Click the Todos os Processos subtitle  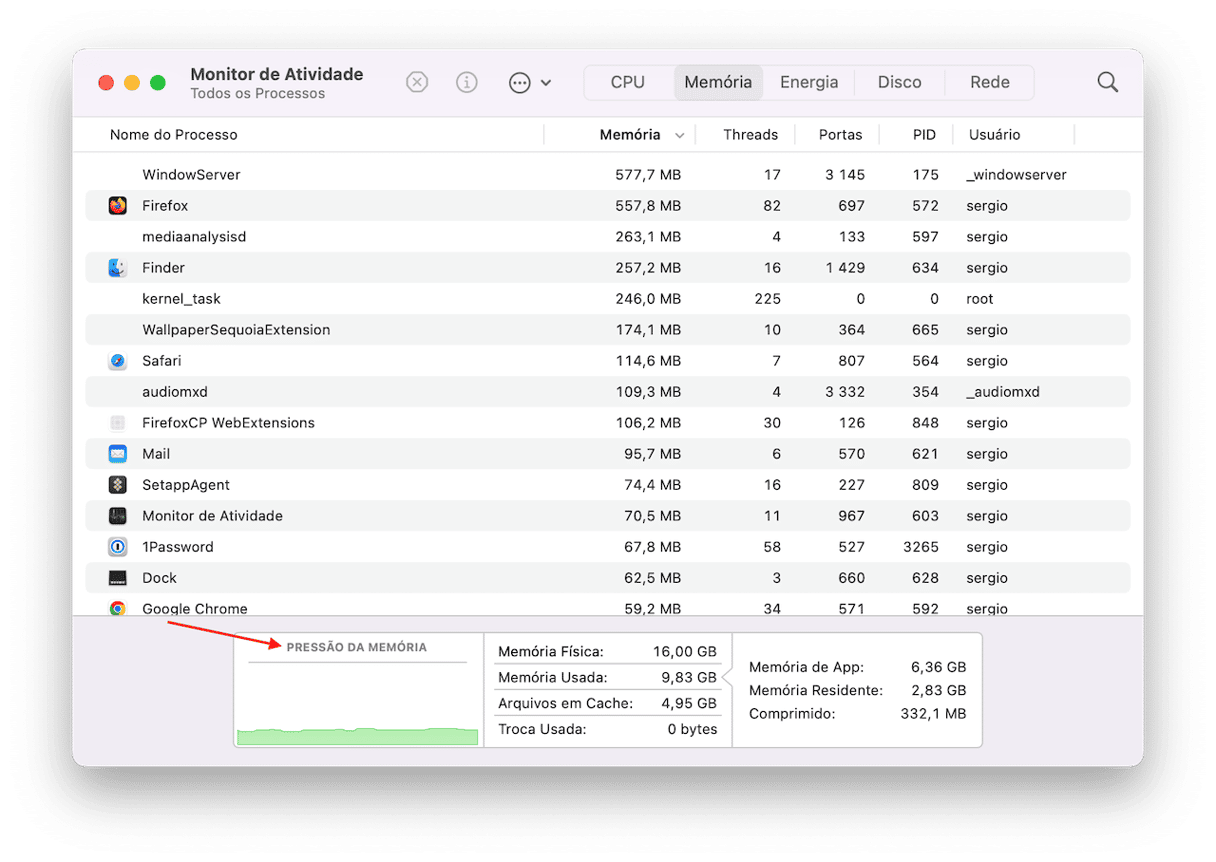click(x=258, y=94)
